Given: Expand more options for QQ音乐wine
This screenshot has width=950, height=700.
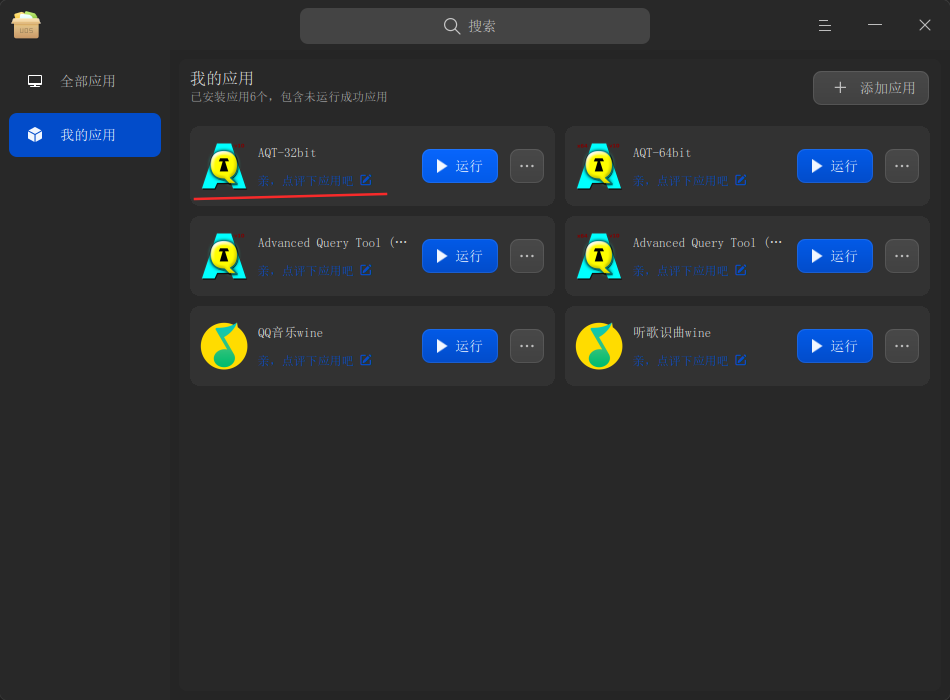Looking at the screenshot, I should (526, 346).
